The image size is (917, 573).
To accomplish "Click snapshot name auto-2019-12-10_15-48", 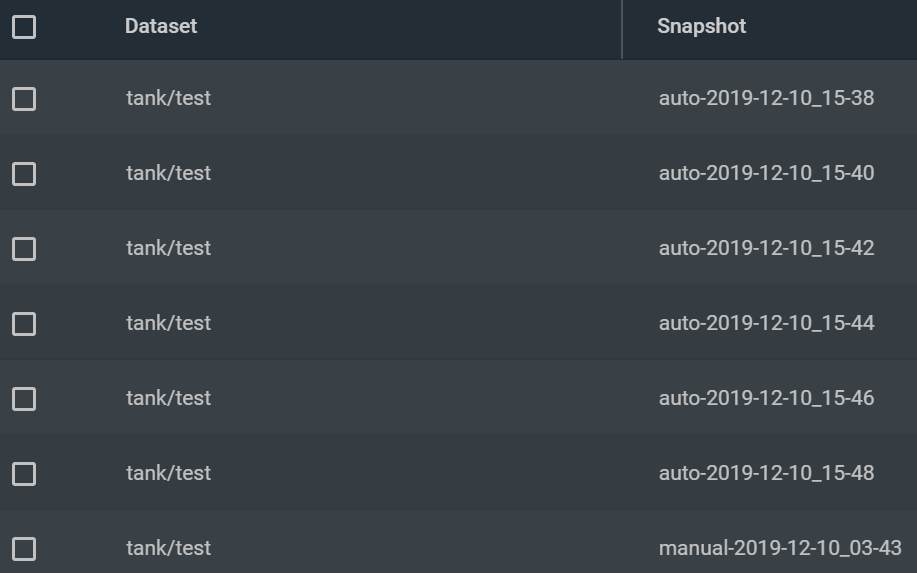I will tap(766, 472).
